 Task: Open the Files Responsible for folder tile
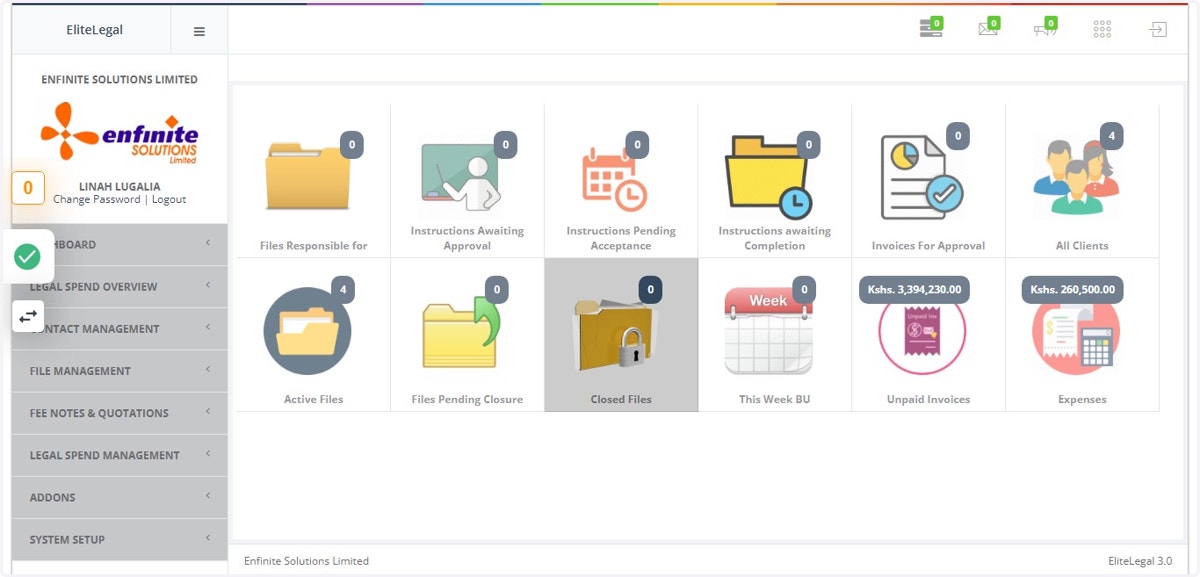tap(314, 181)
